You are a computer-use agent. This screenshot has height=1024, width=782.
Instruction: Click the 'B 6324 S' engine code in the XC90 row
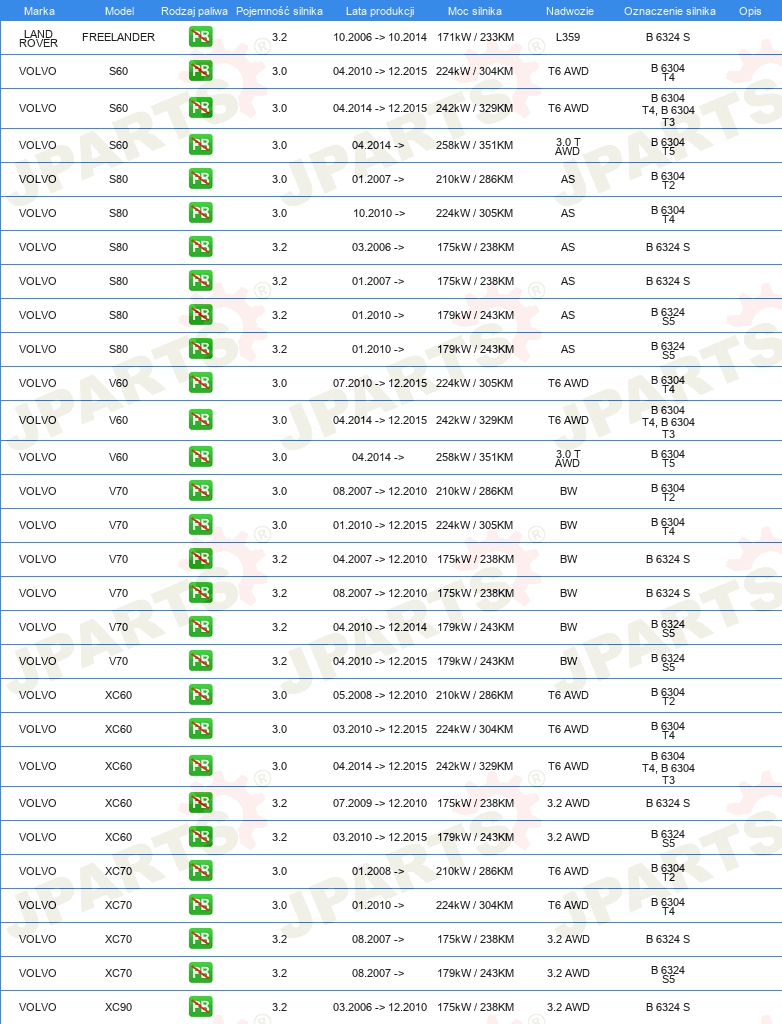pos(668,1007)
